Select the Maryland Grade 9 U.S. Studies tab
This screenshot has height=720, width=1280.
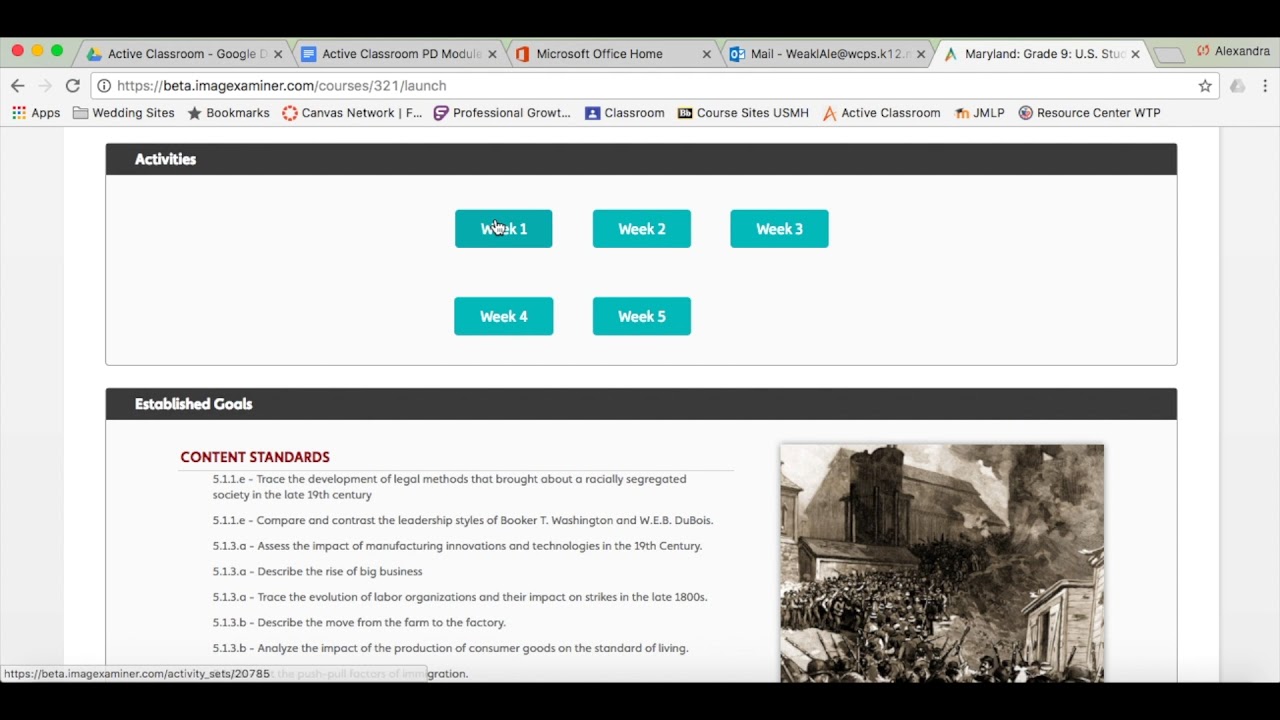coord(1043,54)
